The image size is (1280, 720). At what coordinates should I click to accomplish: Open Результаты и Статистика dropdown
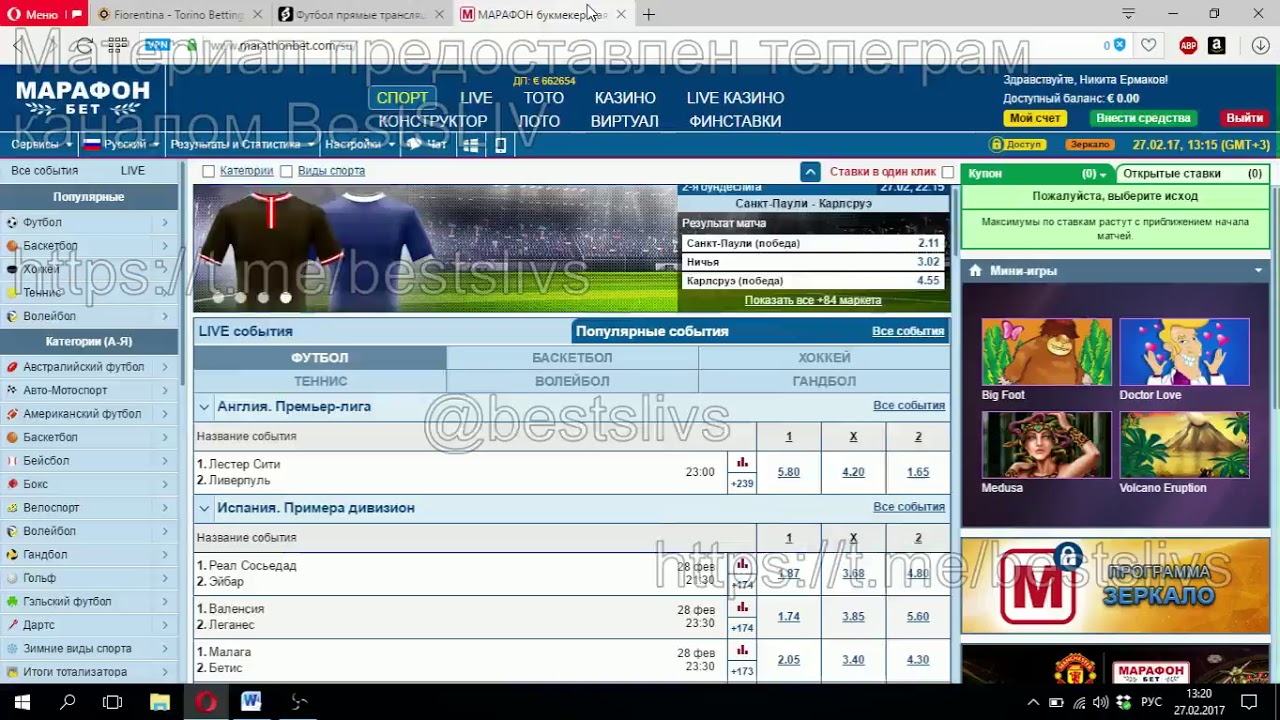[x=242, y=144]
